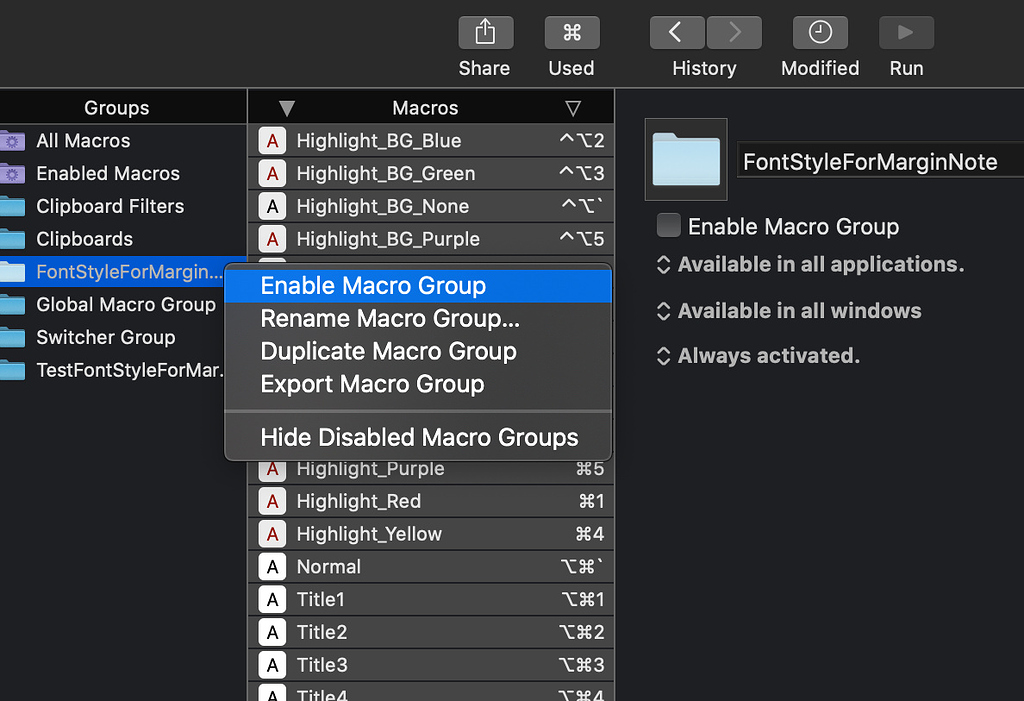Viewport: 1024px width, 701px height.
Task: Click the Run play icon
Action: tap(905, 31)
